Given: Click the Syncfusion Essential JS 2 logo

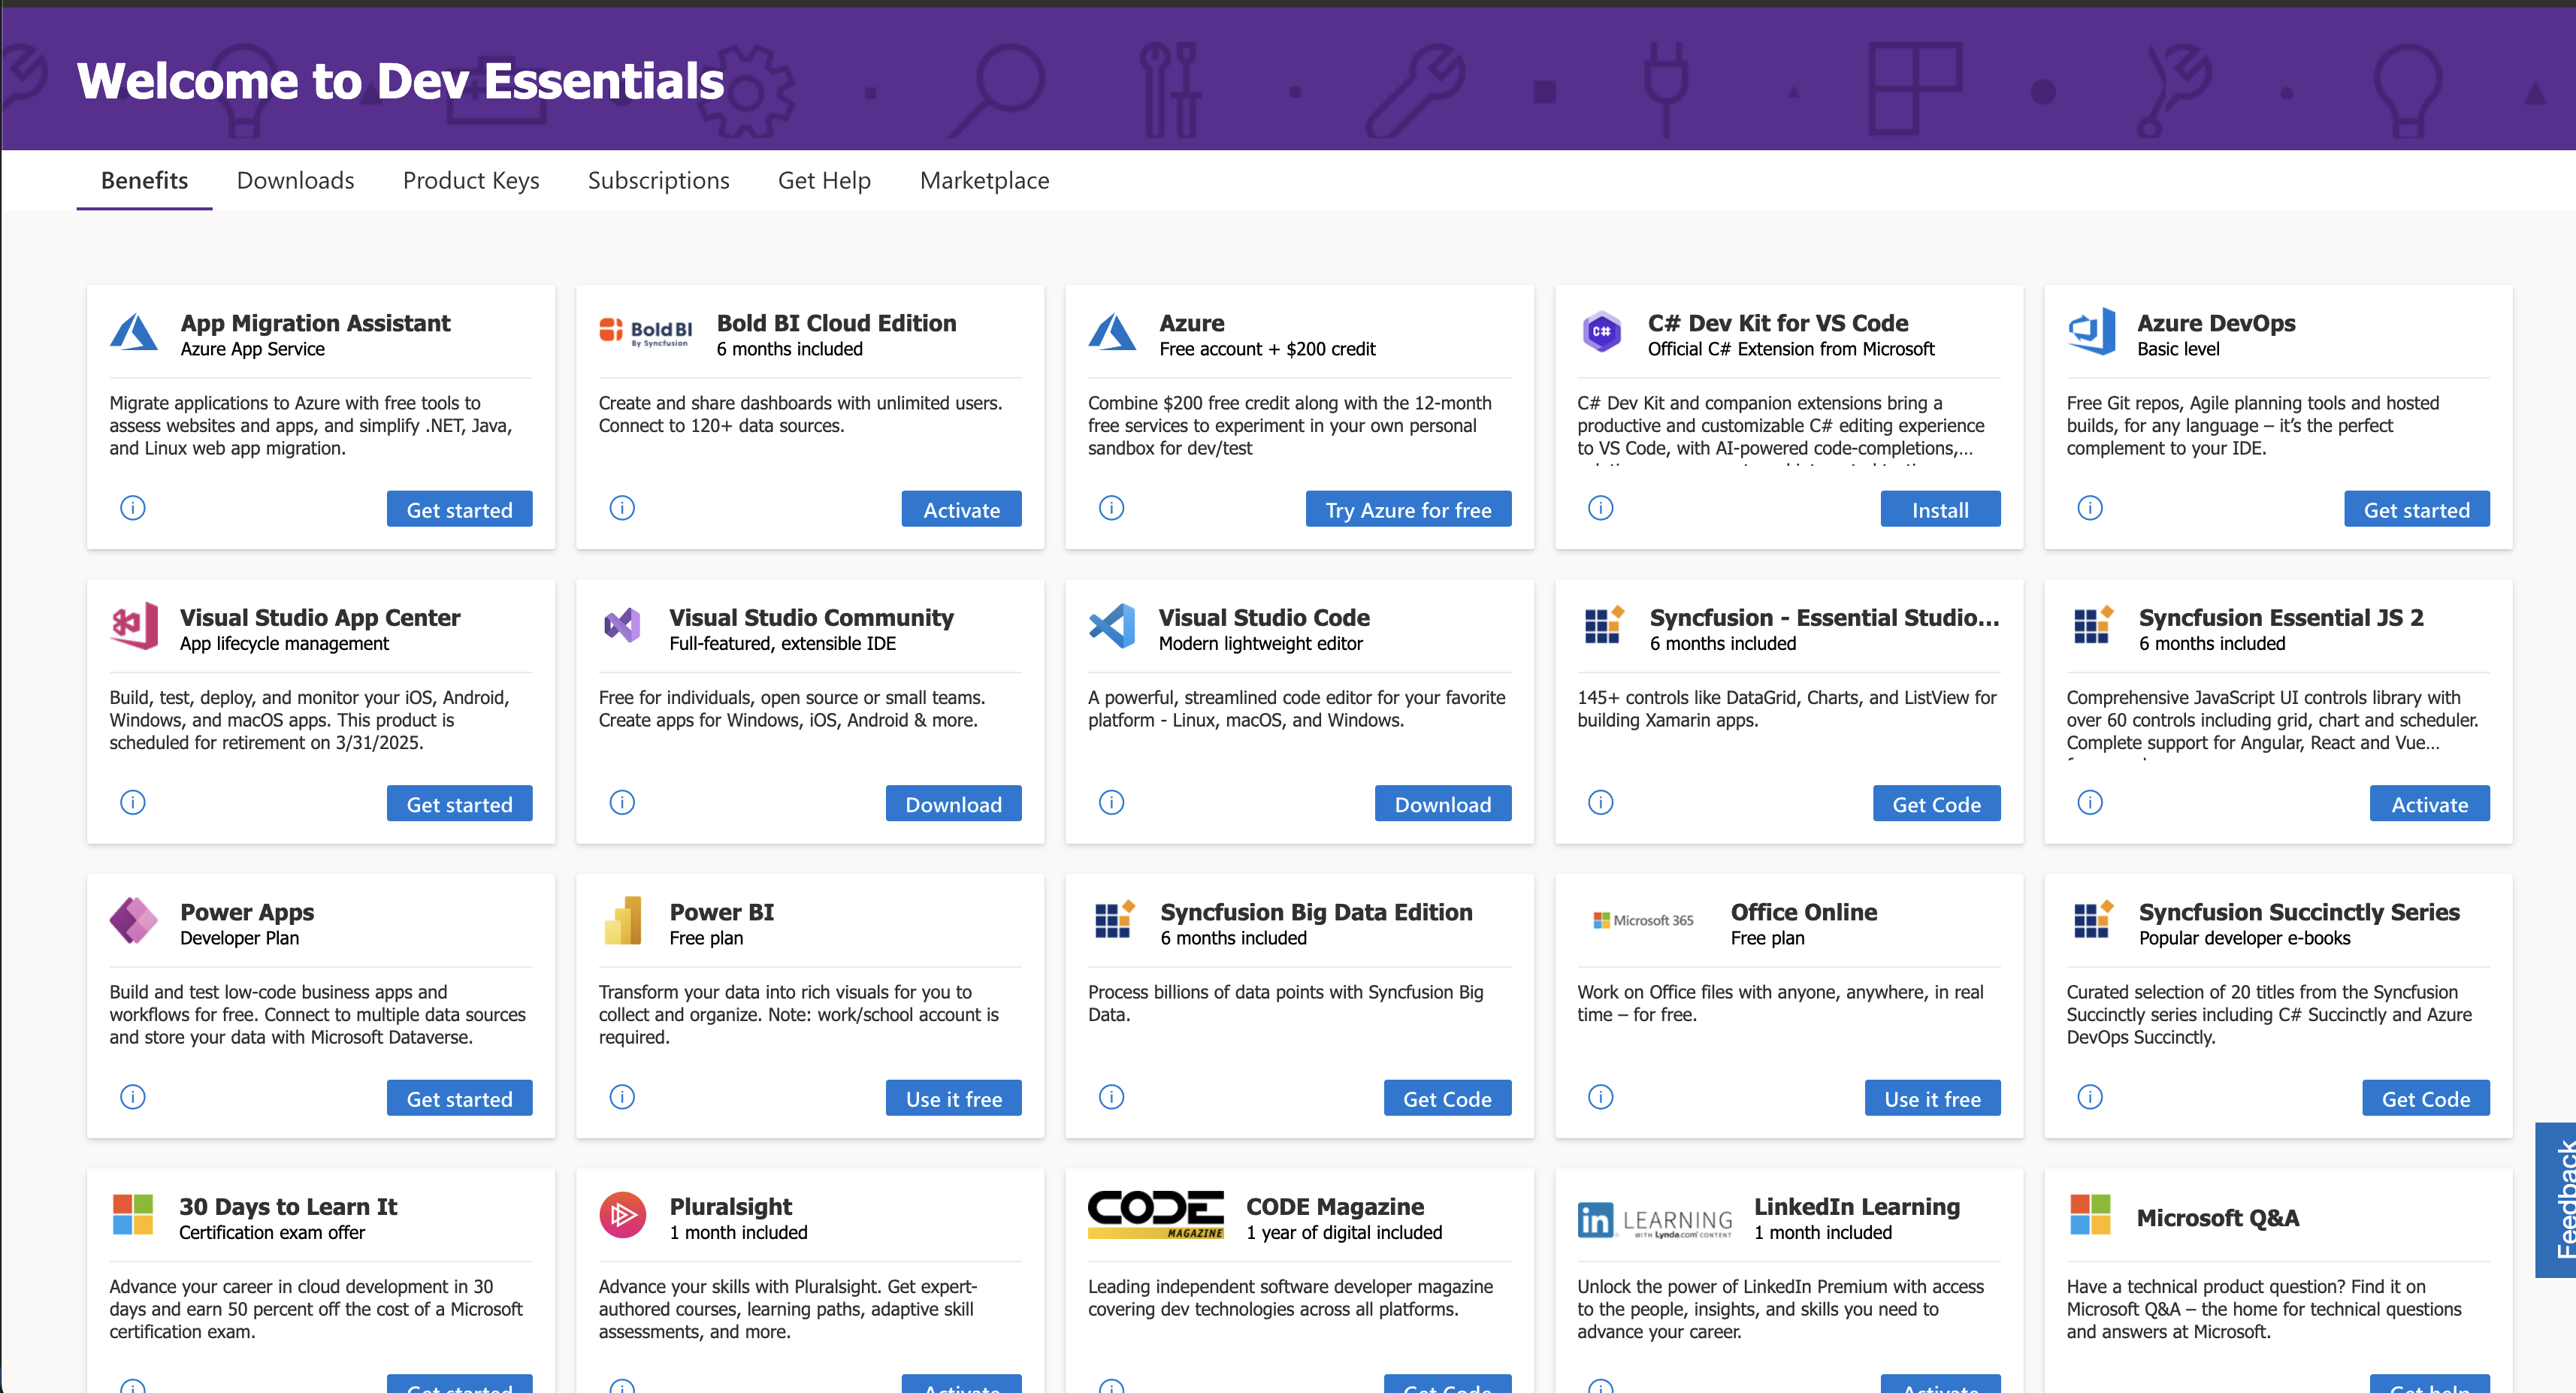Looking at the screenshot, I should (2093, 626).
